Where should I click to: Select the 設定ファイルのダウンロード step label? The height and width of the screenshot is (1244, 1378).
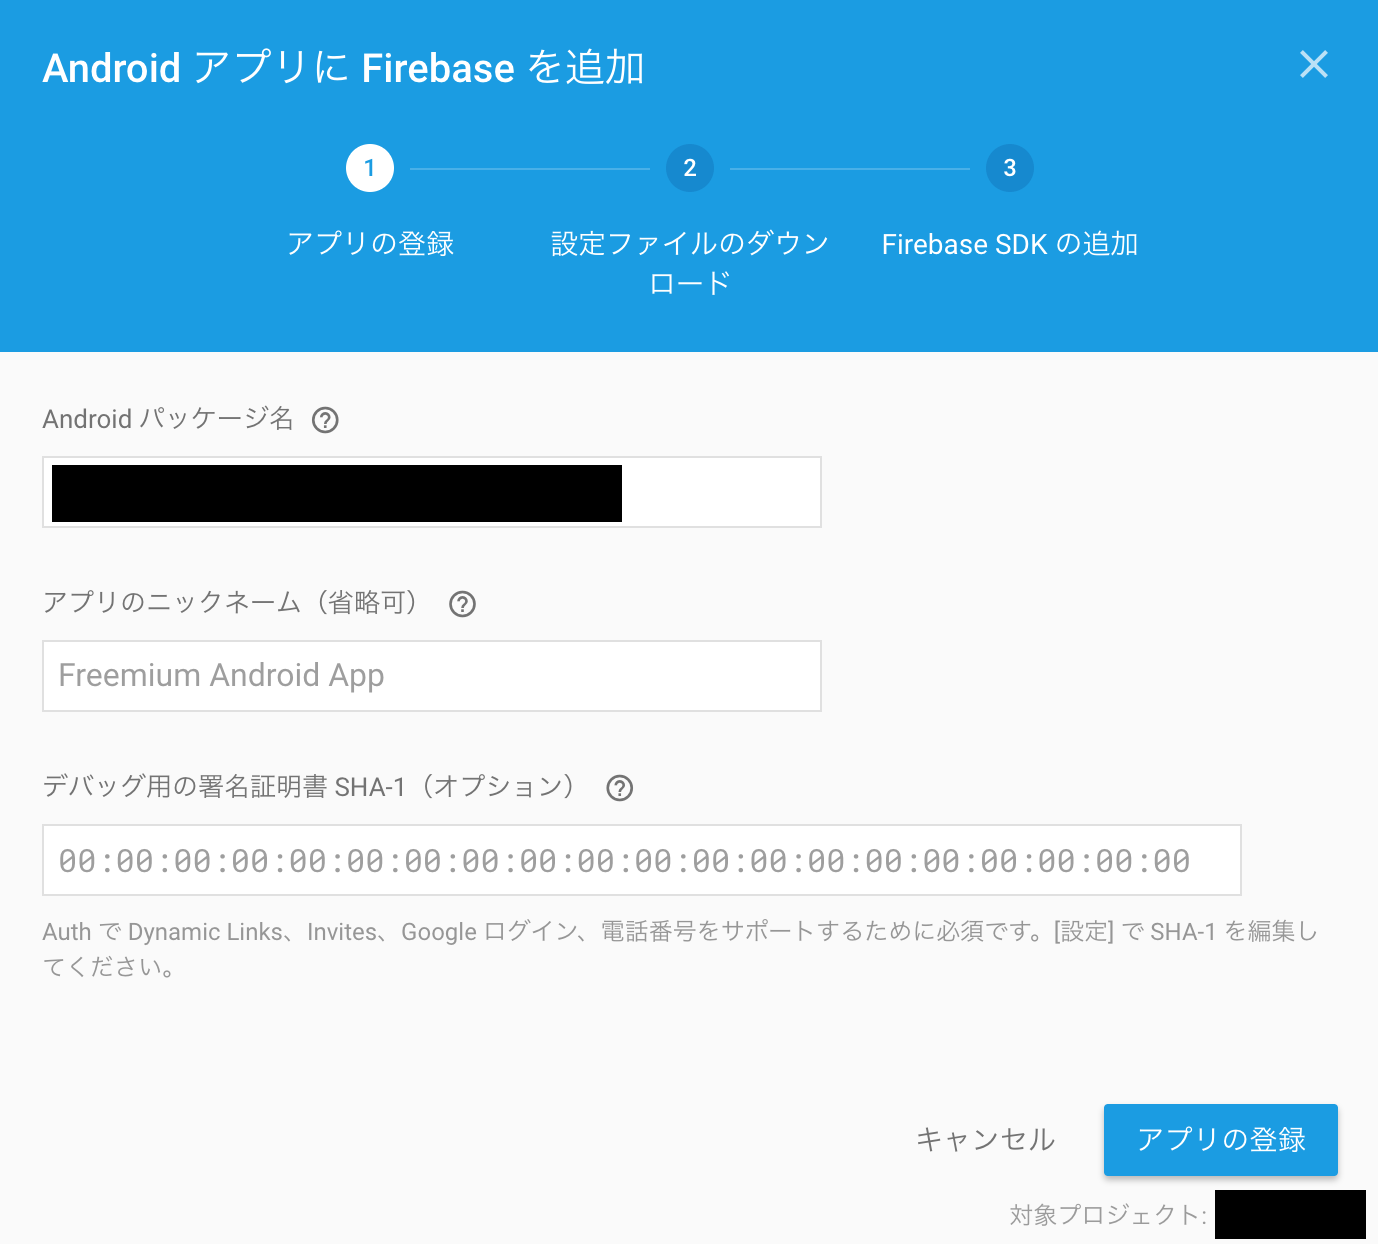pyautogui.click(x=690, y=263)
